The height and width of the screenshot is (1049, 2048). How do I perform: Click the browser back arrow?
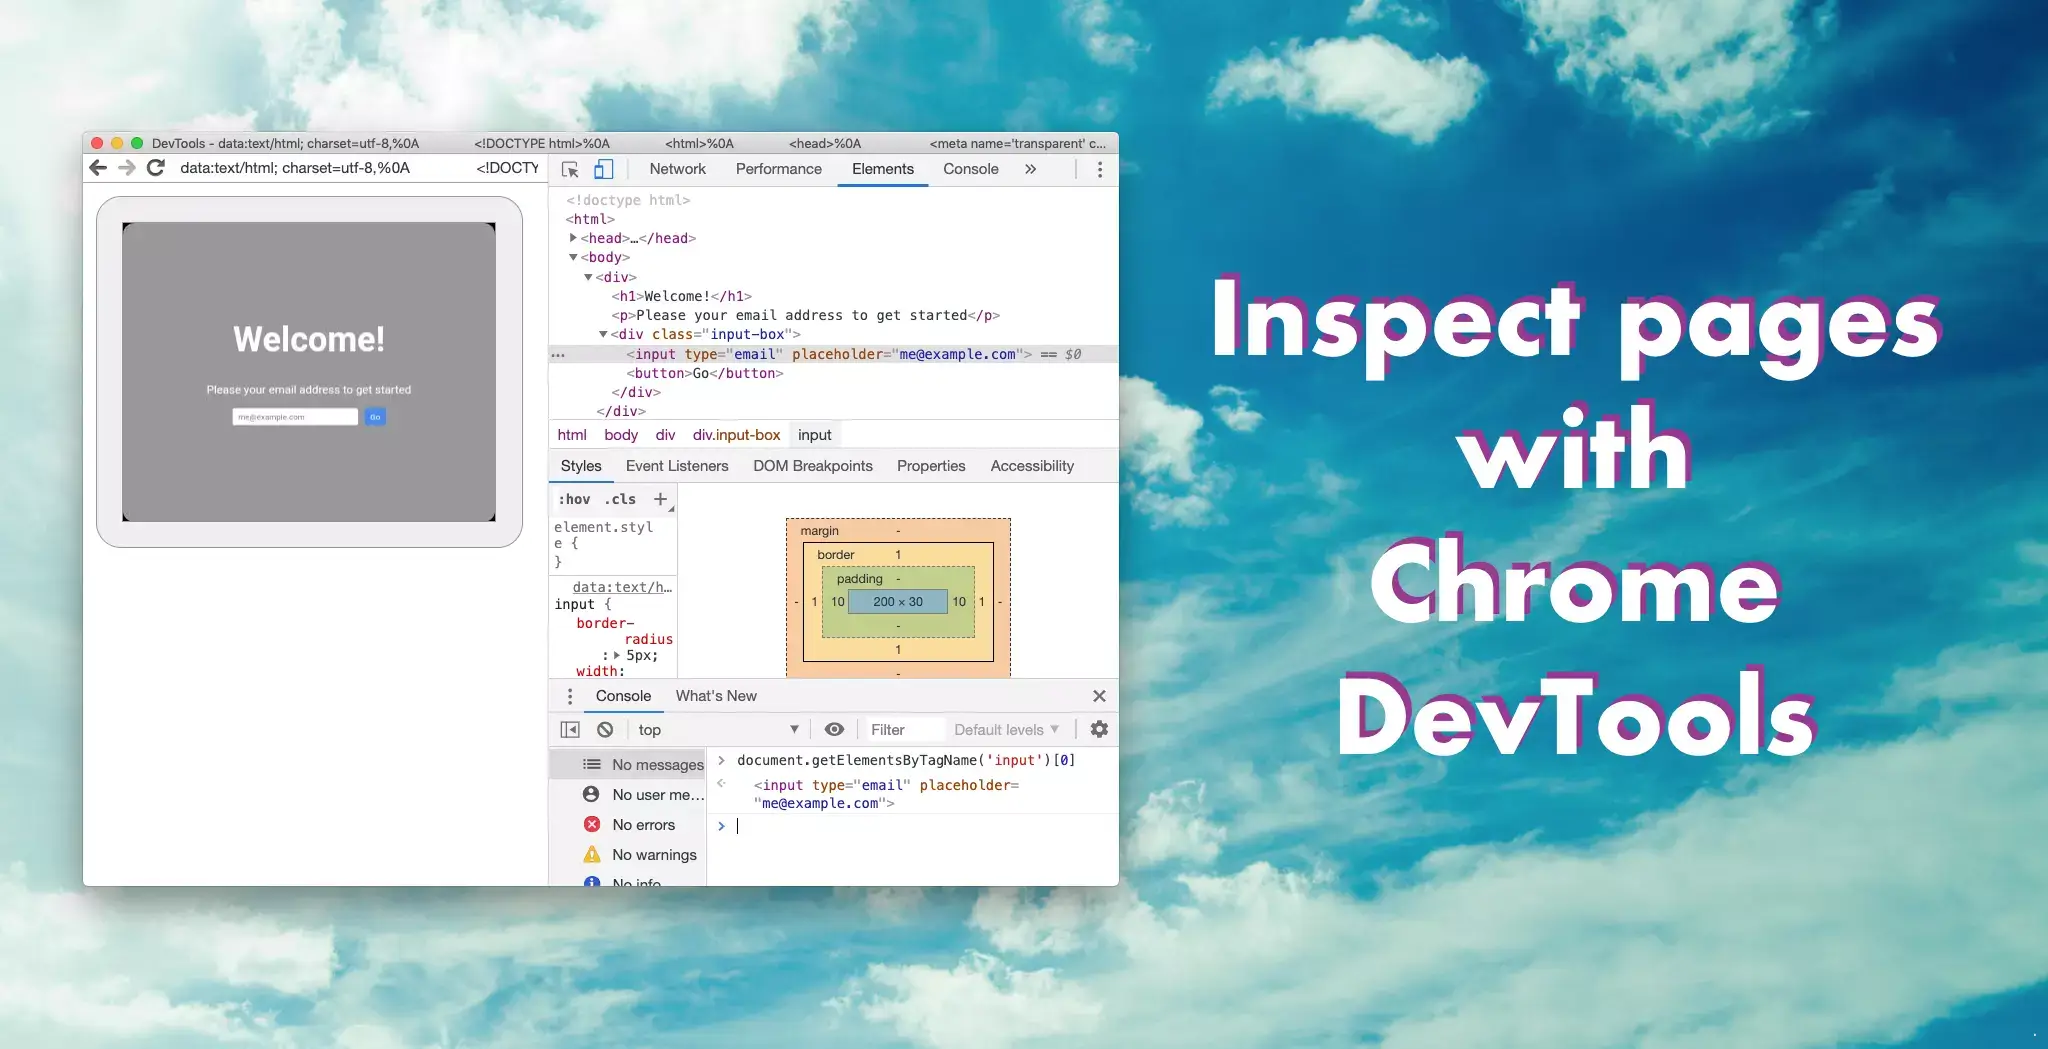98,168
